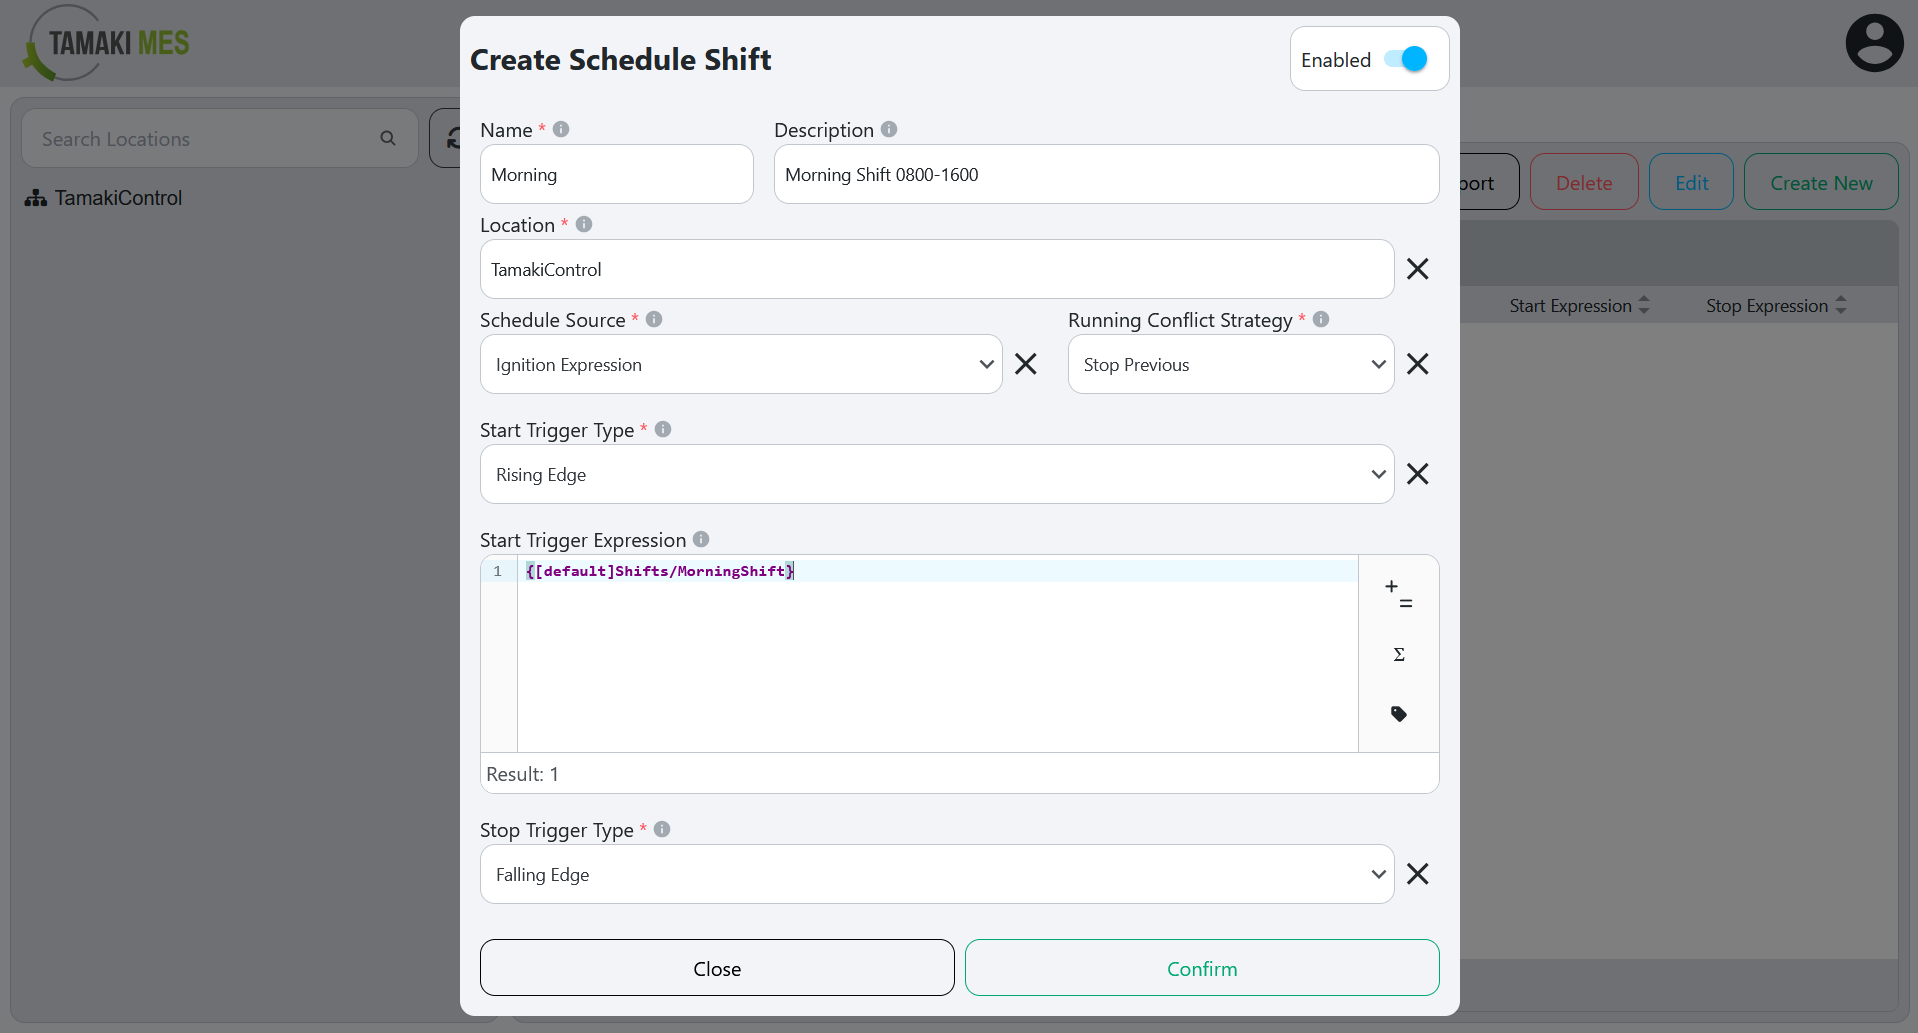Open the operators panel in the expression editor
The width and height of the screenshot is (1918, 1033).
(x=1398, y=593)
